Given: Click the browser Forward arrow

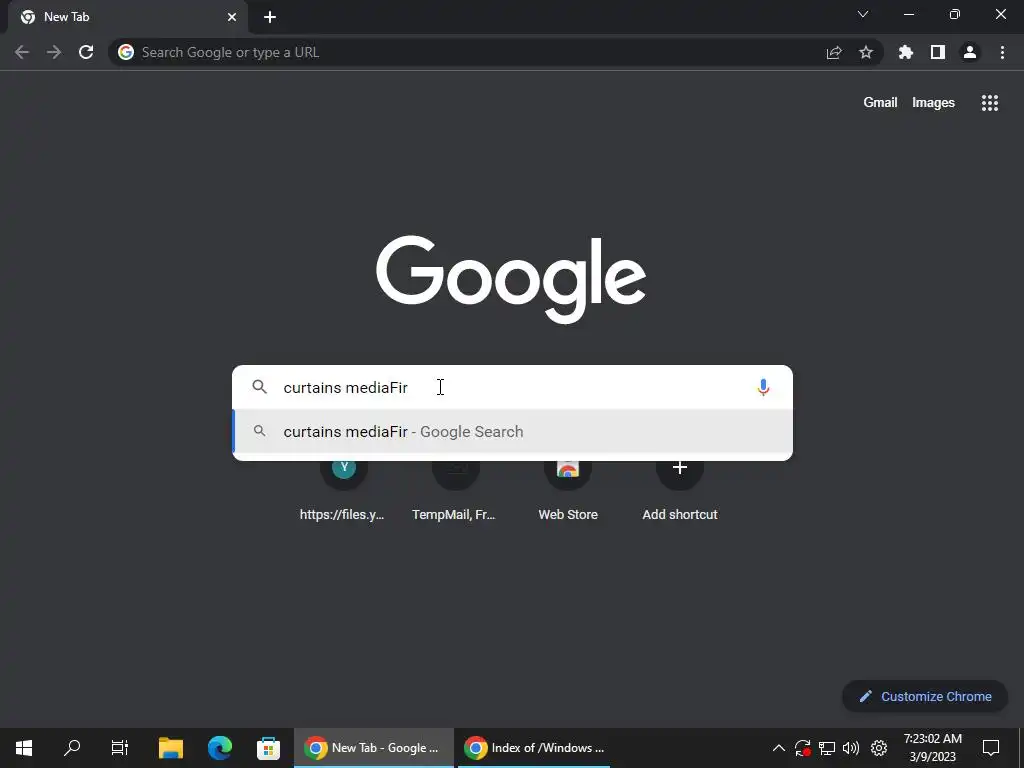Looking at the screenshot, I should coord(54,52).
